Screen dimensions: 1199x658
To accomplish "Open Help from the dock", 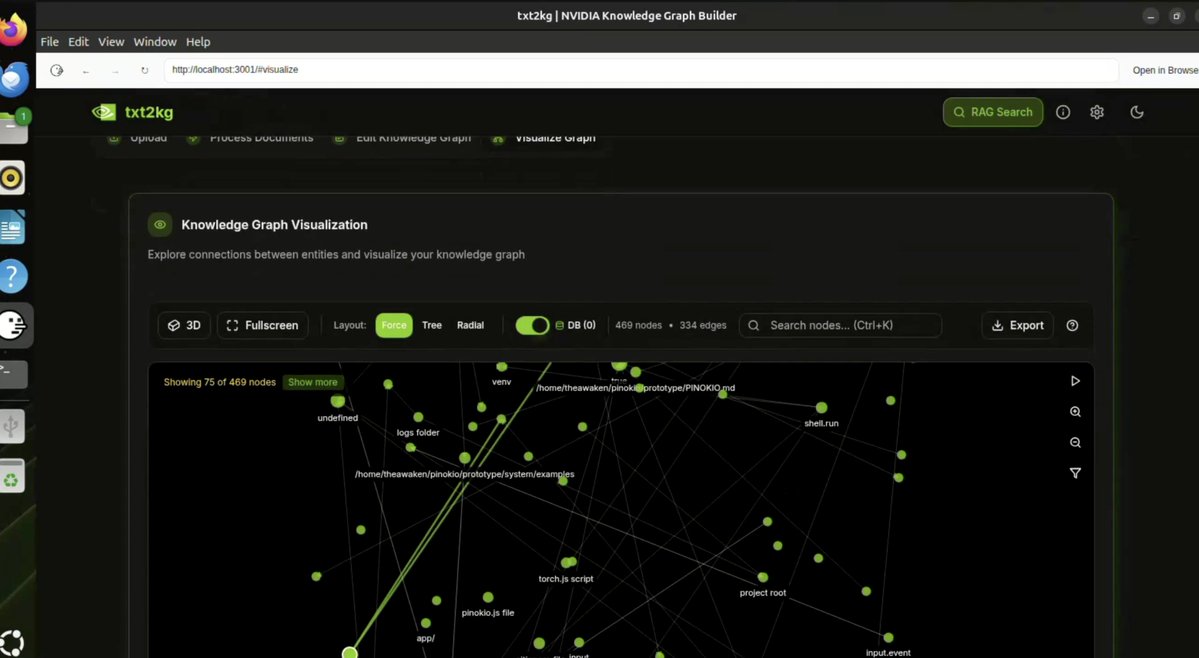I will [13, 277].
